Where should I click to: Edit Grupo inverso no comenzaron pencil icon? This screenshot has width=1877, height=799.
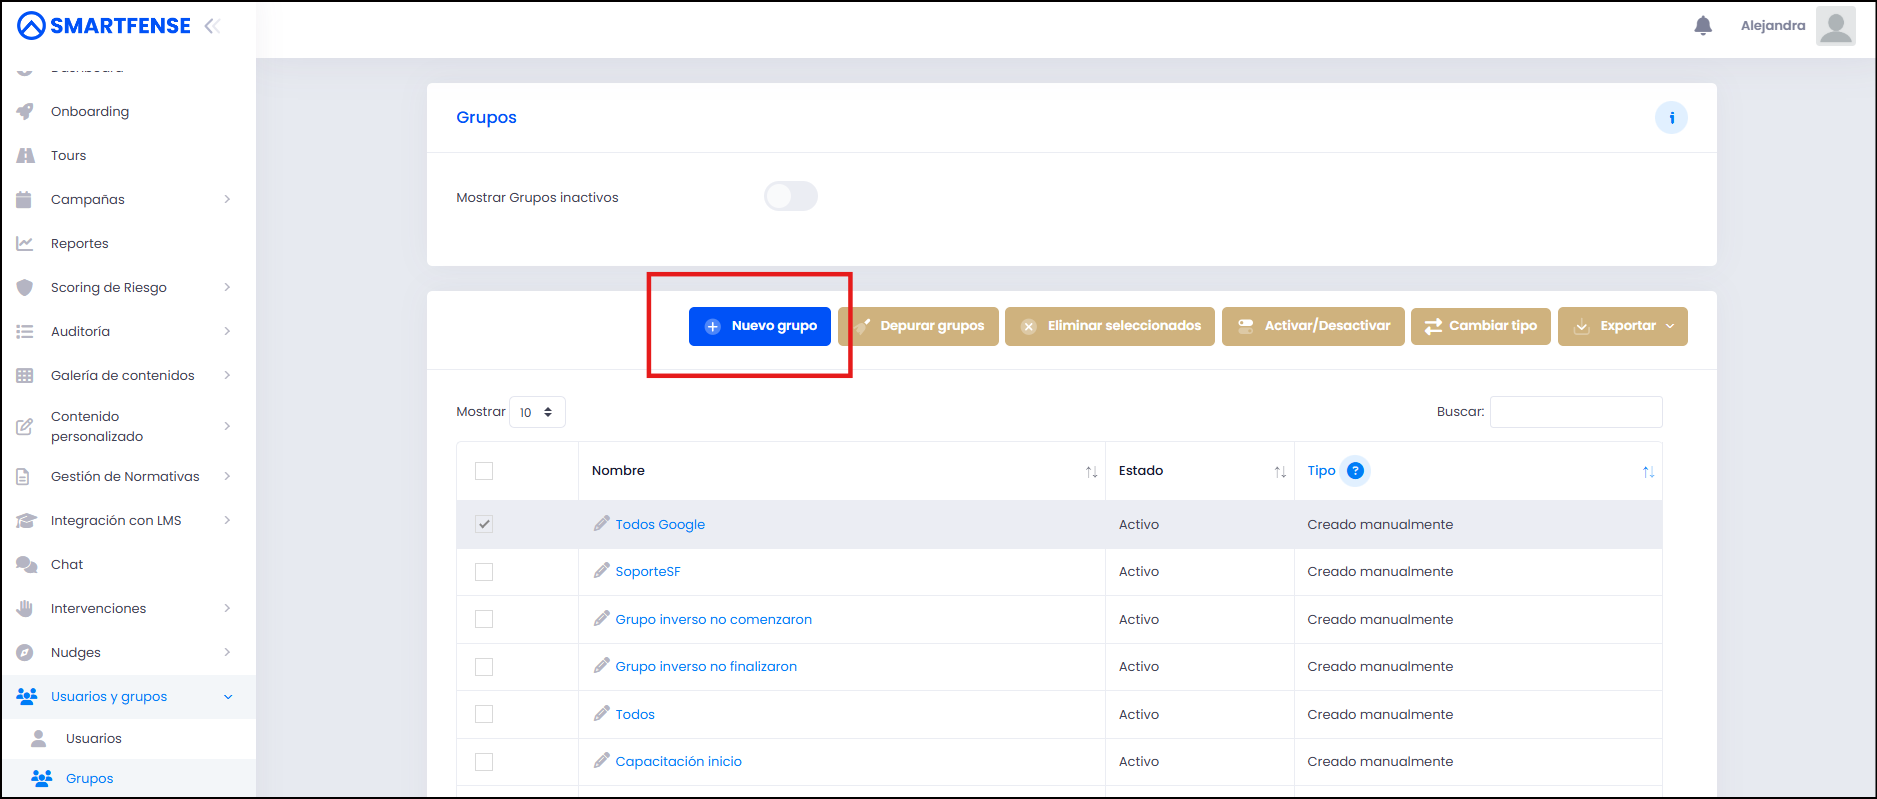pyautogui.click(x=601, y=618)
